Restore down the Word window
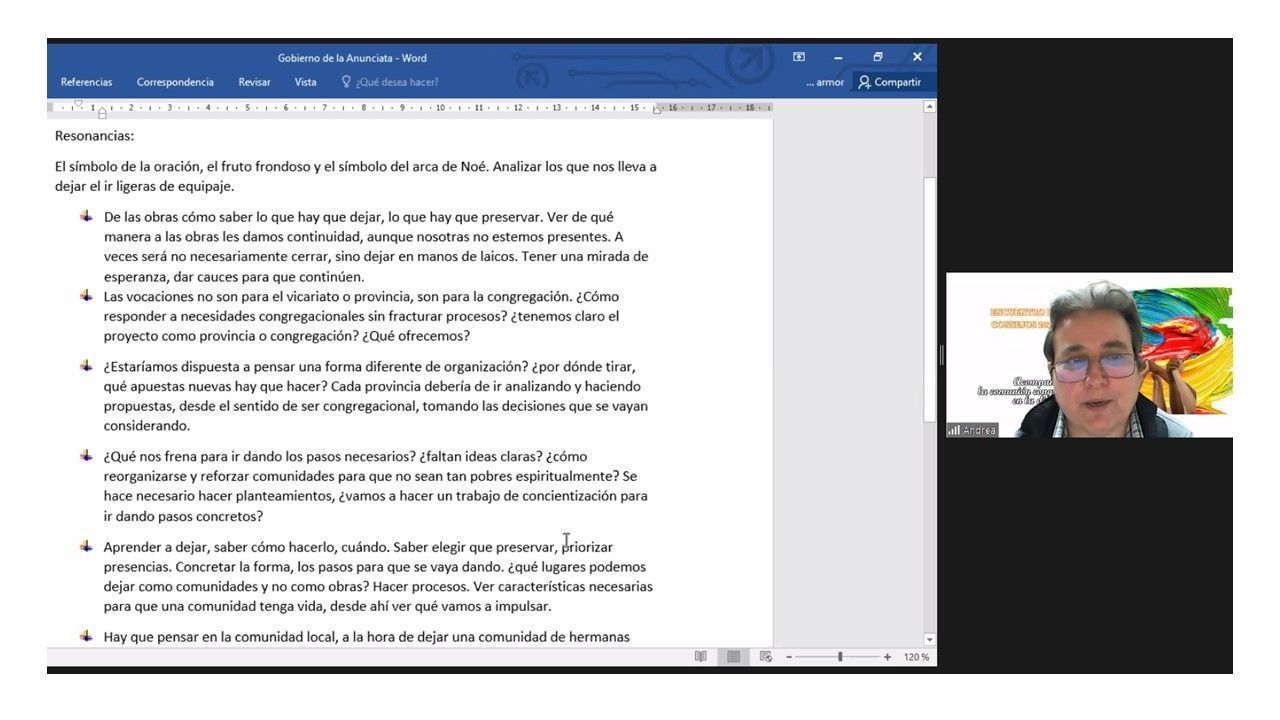Image resolution: width=1280 pixels, height=720 pixels. click(877, 57)
